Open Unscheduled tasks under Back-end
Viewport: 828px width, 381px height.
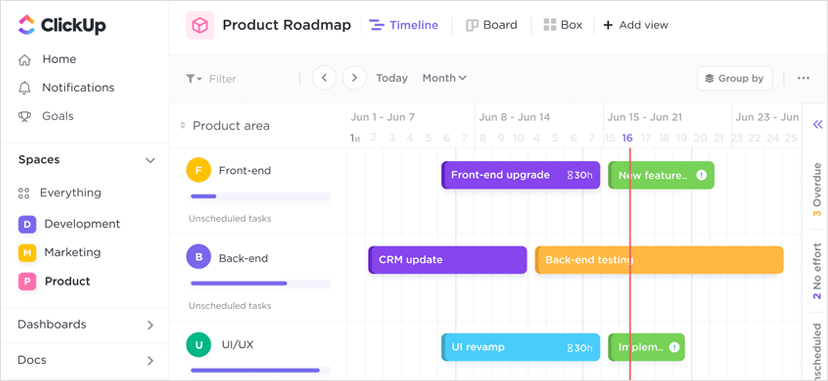click(x=230, y=306)
